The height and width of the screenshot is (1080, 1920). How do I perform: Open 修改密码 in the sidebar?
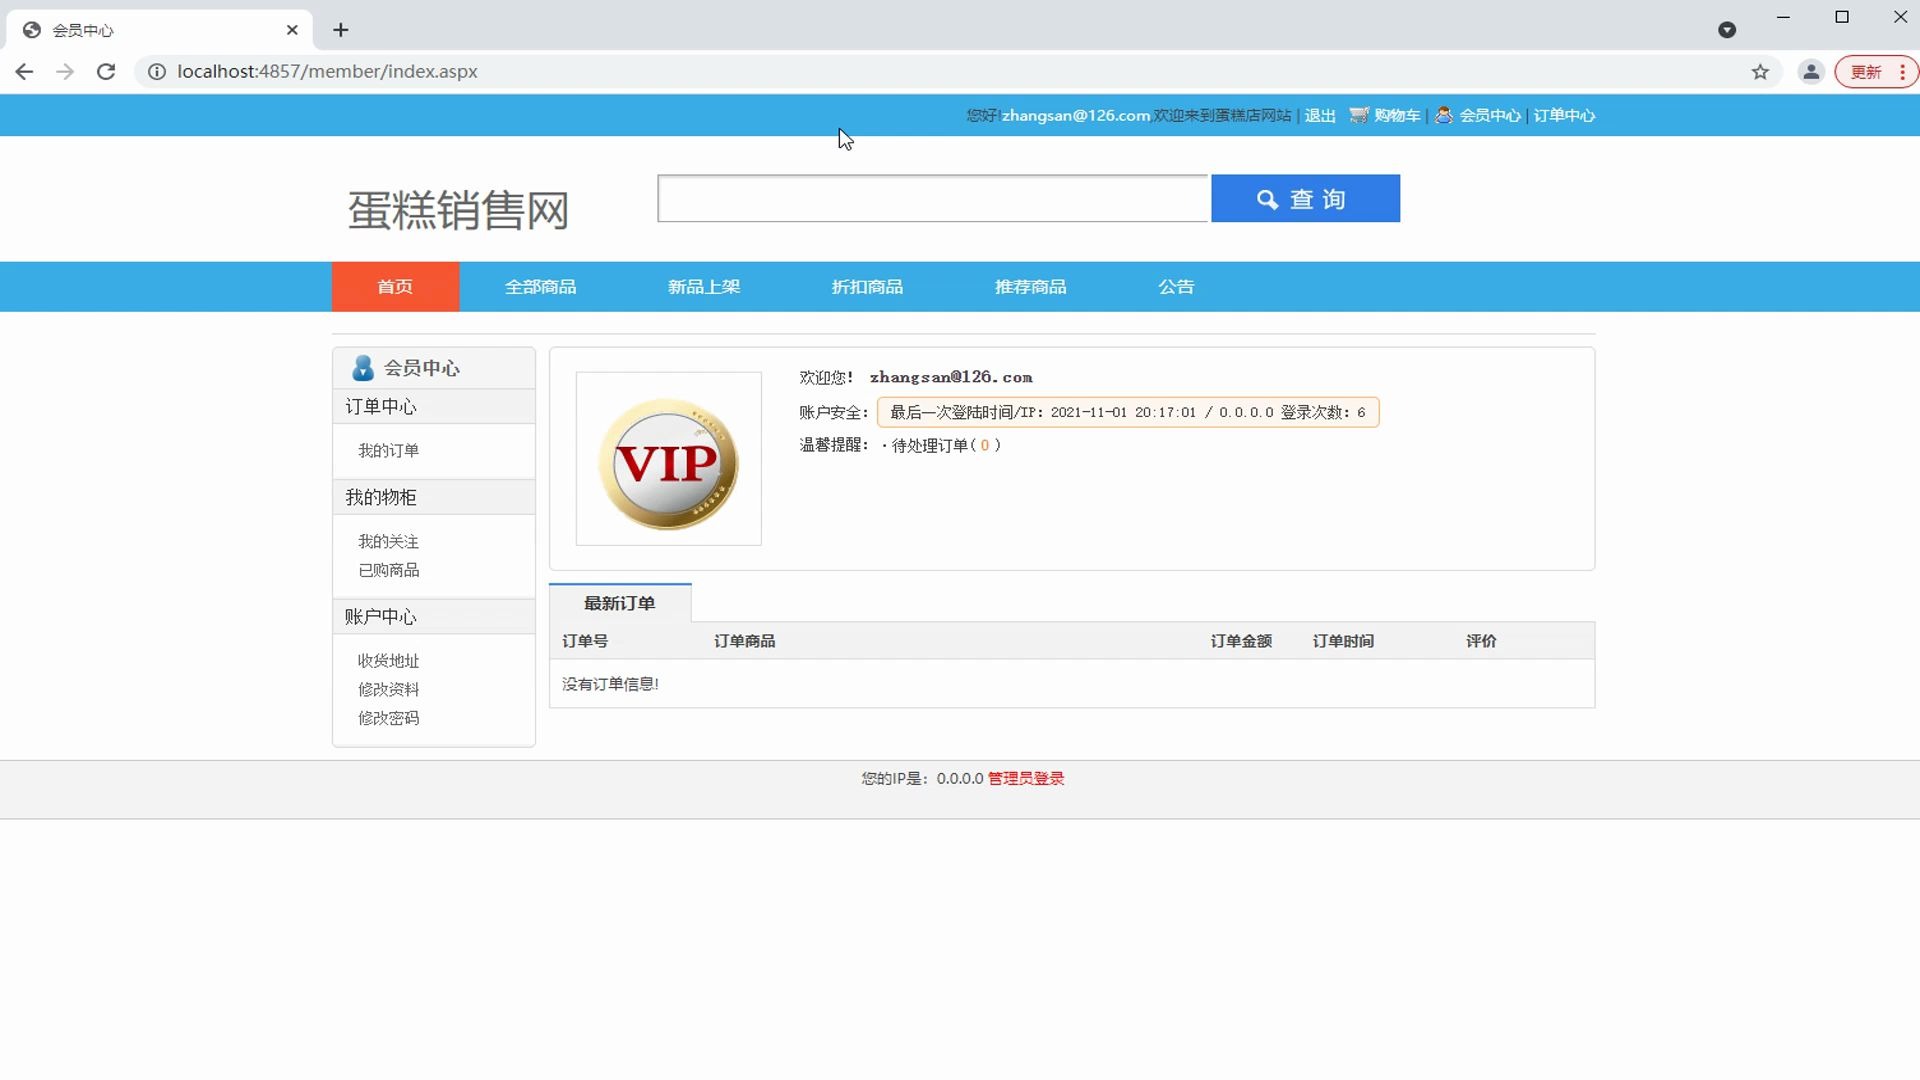pyautogui.click(x=388, y=718)
